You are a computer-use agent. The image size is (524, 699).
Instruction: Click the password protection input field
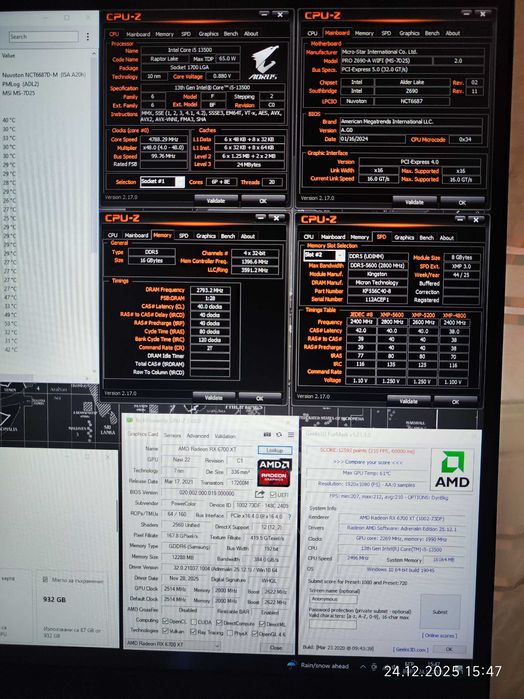(x=333, y=625)
